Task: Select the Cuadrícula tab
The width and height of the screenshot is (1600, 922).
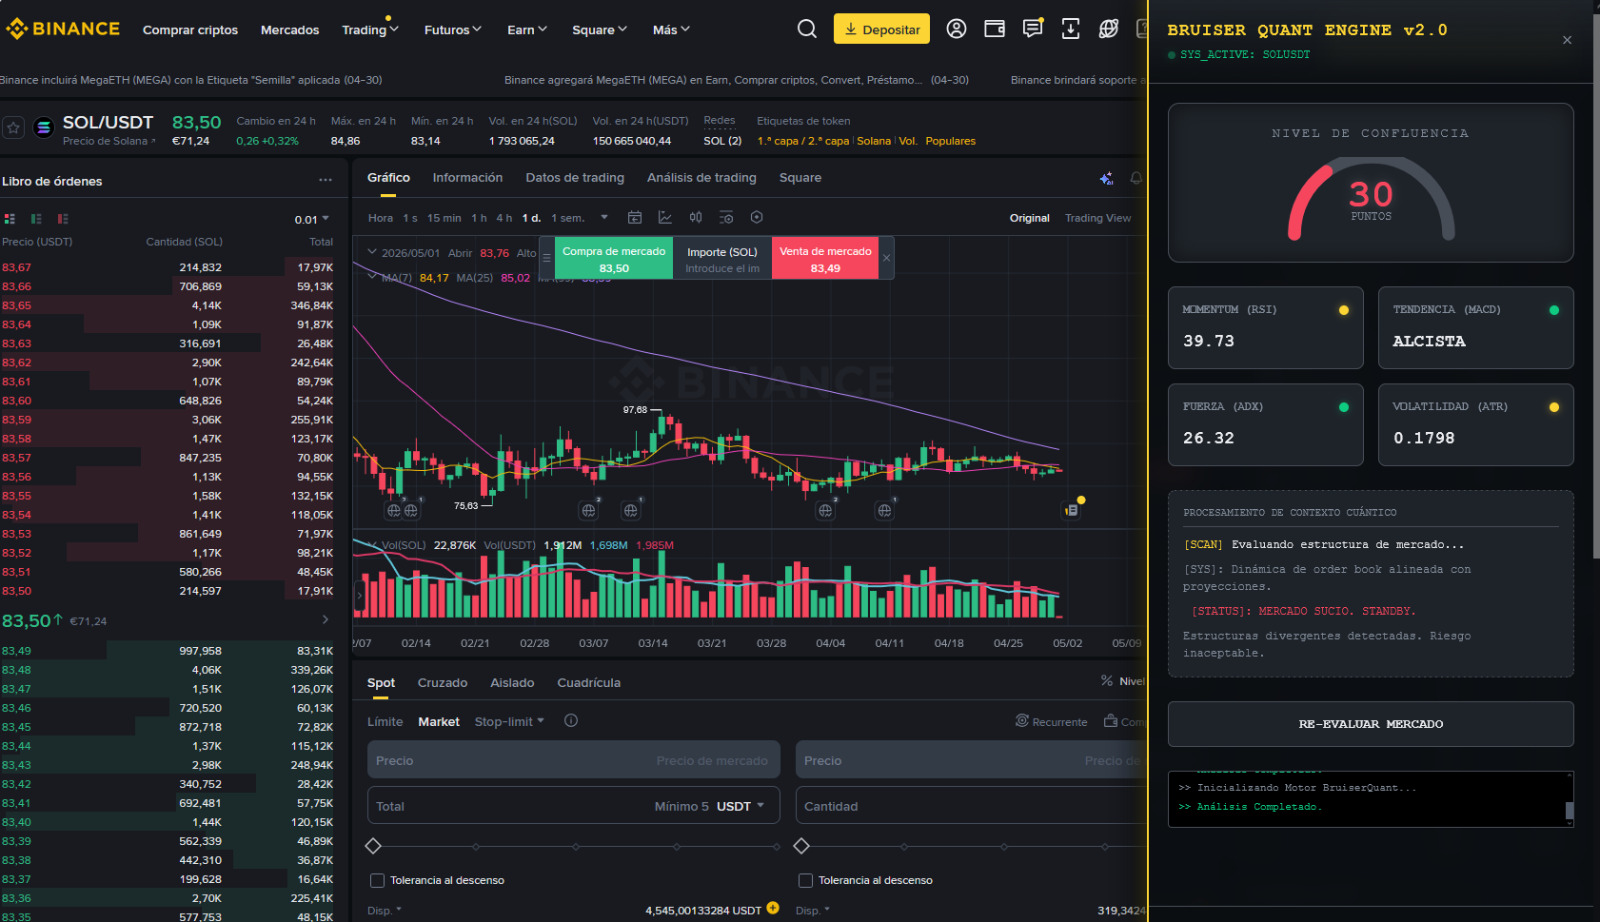Action: [x=589, y=683]
